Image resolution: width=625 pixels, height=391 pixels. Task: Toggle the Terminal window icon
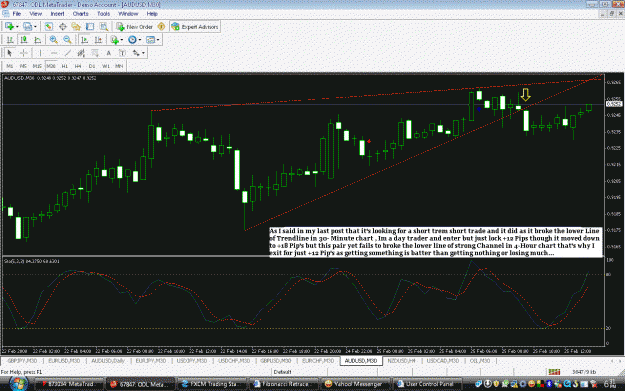tap(90, 27)
